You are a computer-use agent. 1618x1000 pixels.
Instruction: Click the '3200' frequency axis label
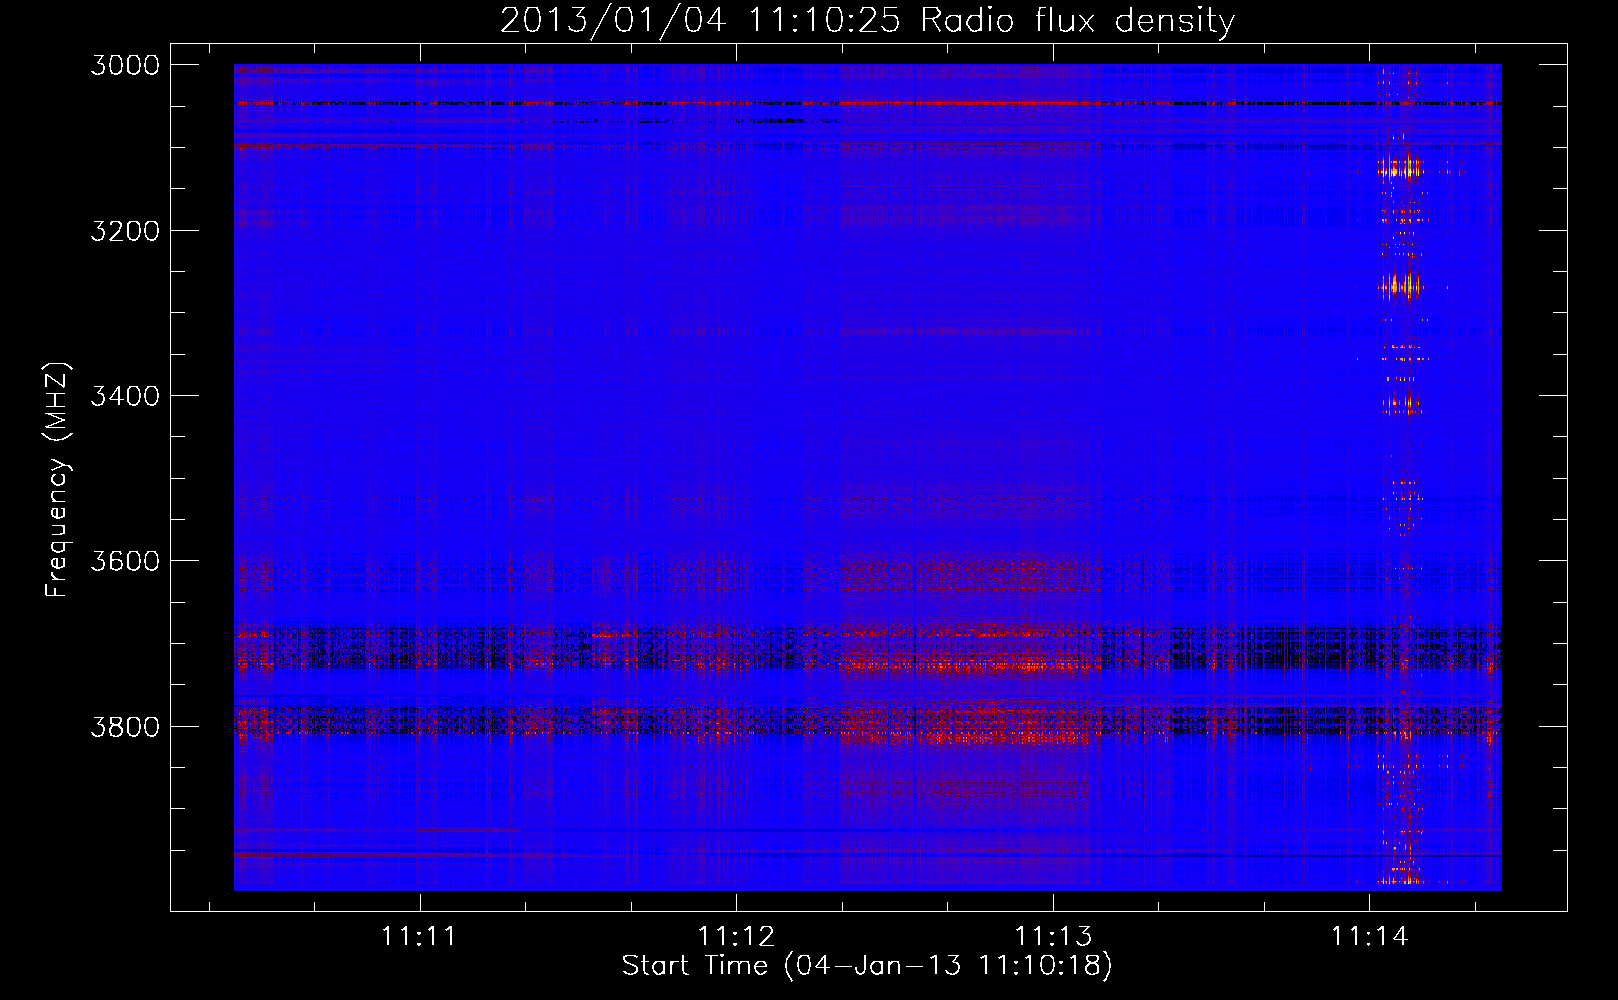pyautogui.click(x=124, y=231)
